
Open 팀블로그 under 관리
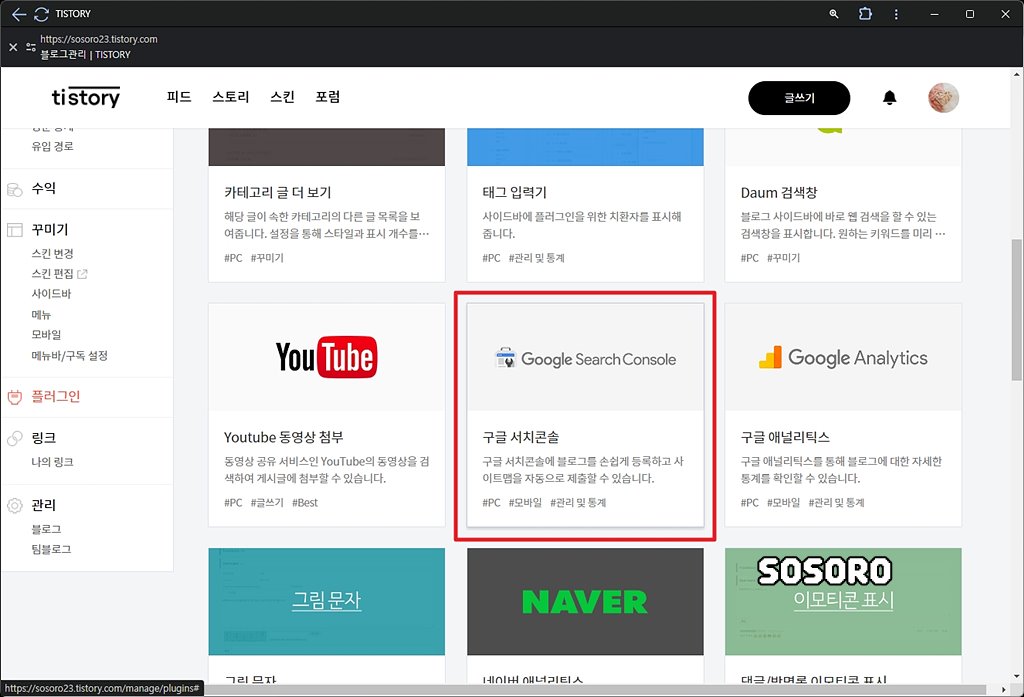pyautogui.click(x=52, y=549)
